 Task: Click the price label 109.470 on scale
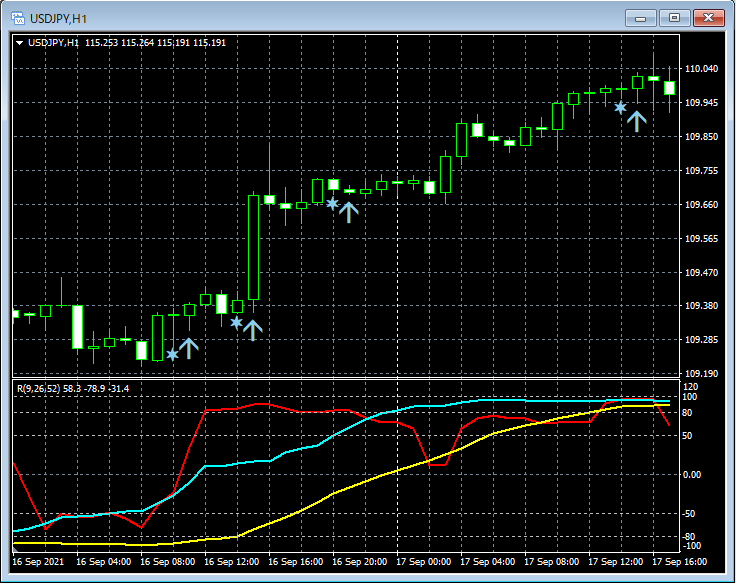[x=701, y=273]
